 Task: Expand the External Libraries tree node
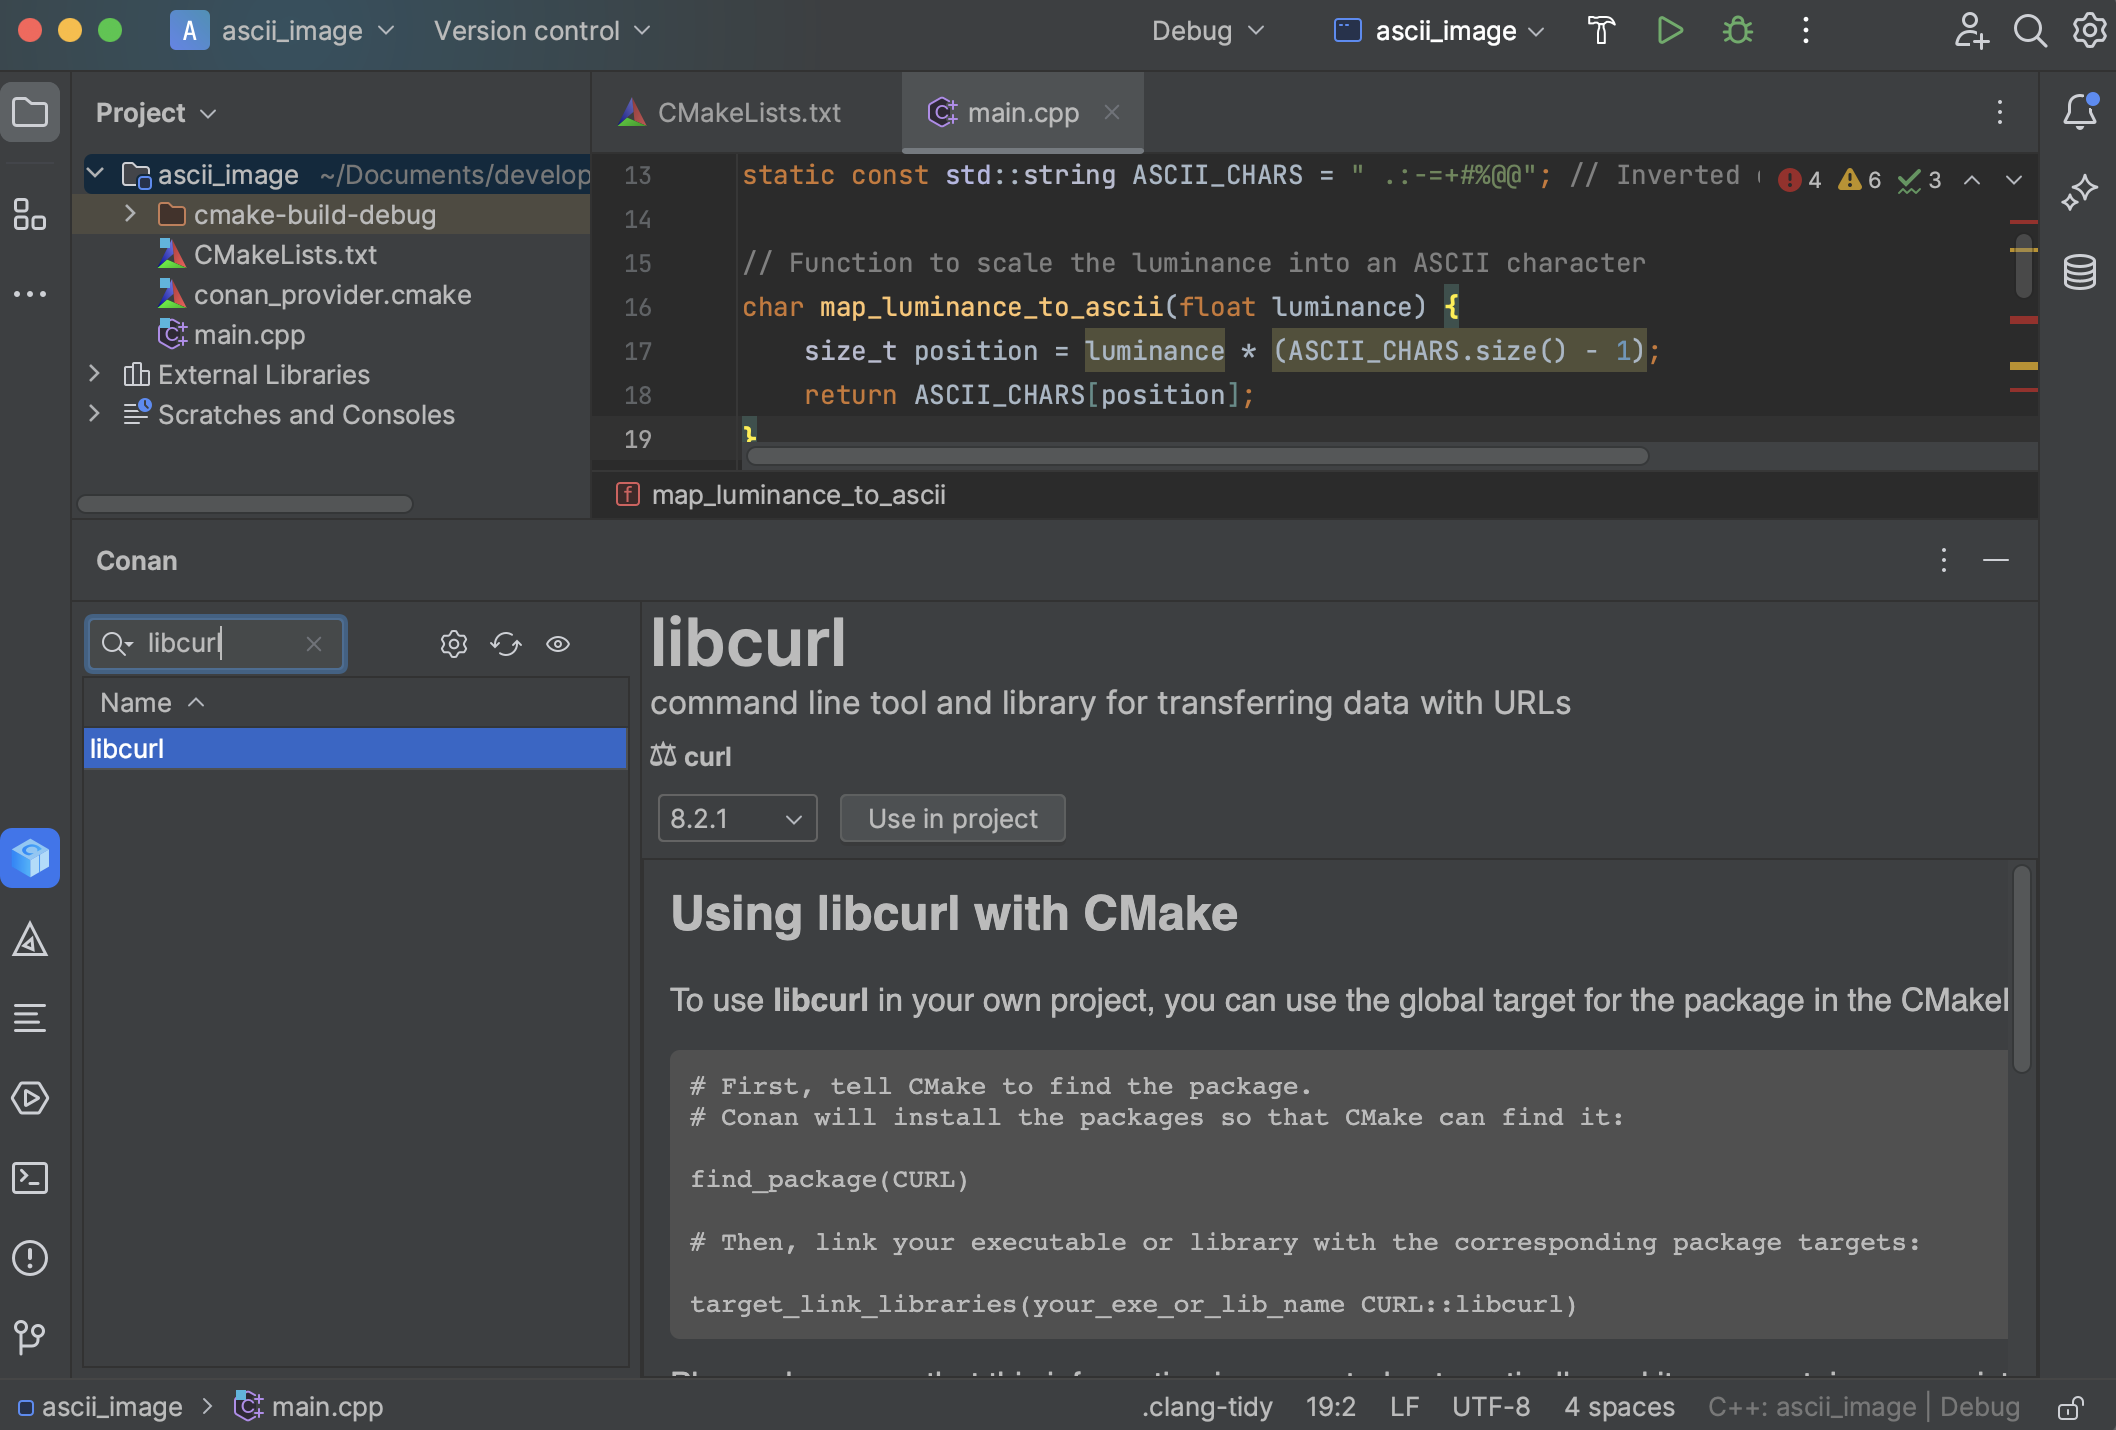point(93,374)
